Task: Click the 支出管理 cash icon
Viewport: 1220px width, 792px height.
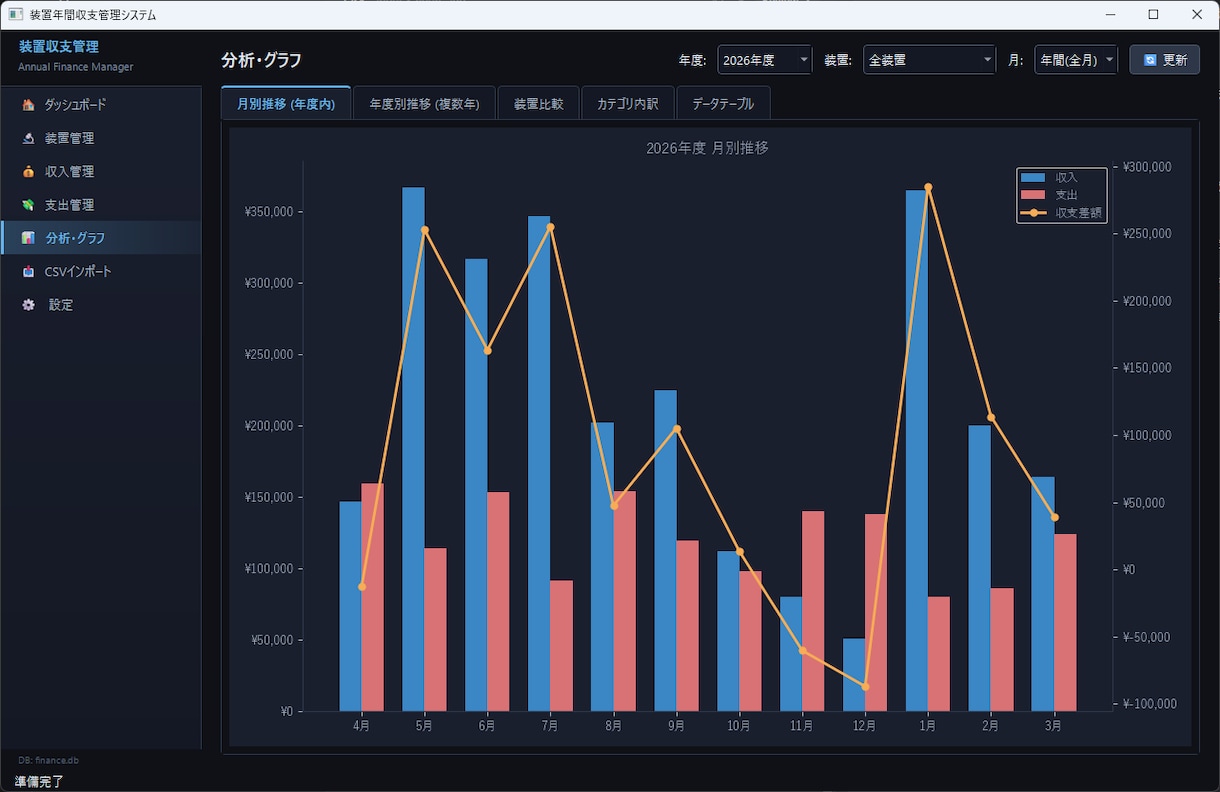Action: click(x=28, y=205)
